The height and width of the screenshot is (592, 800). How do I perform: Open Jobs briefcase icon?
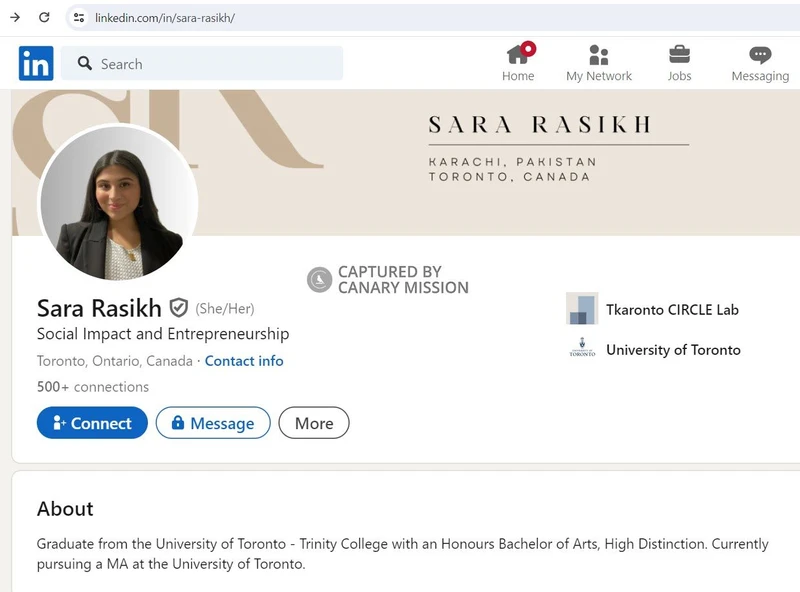(x=679, y=55)
